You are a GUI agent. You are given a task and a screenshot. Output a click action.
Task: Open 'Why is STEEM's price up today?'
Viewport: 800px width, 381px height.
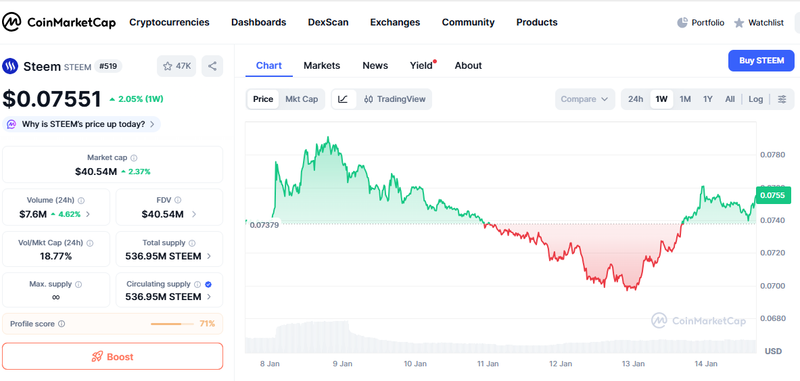click(82, 124)
